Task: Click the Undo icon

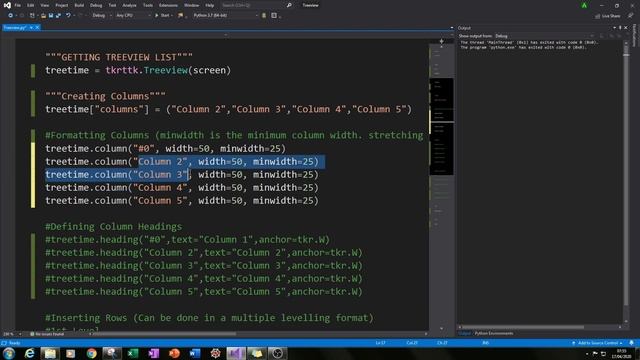Action: [68, 16]
